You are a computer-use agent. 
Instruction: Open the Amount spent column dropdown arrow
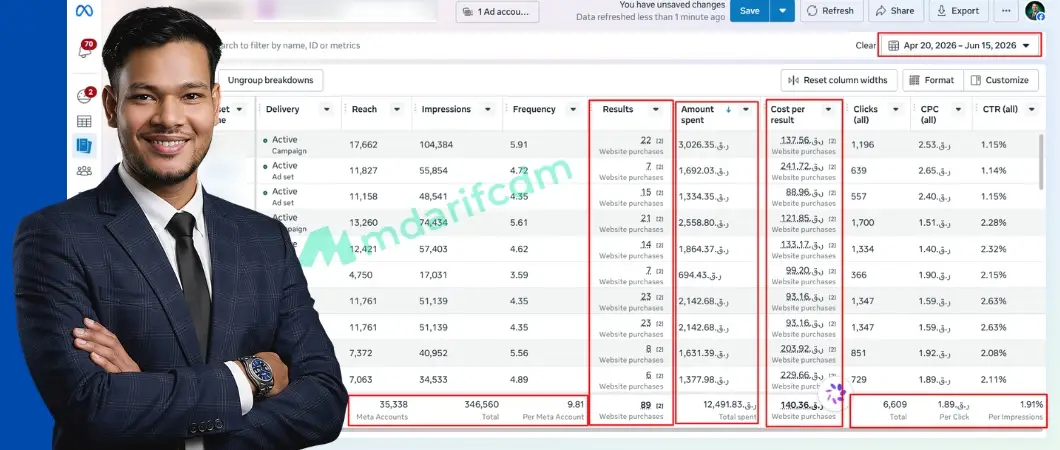pyautogui.click(x=746, y=109)
